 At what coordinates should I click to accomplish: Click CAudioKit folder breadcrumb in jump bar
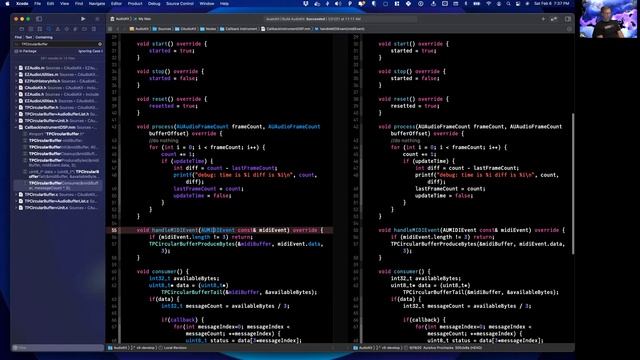[x=186, y=29]
